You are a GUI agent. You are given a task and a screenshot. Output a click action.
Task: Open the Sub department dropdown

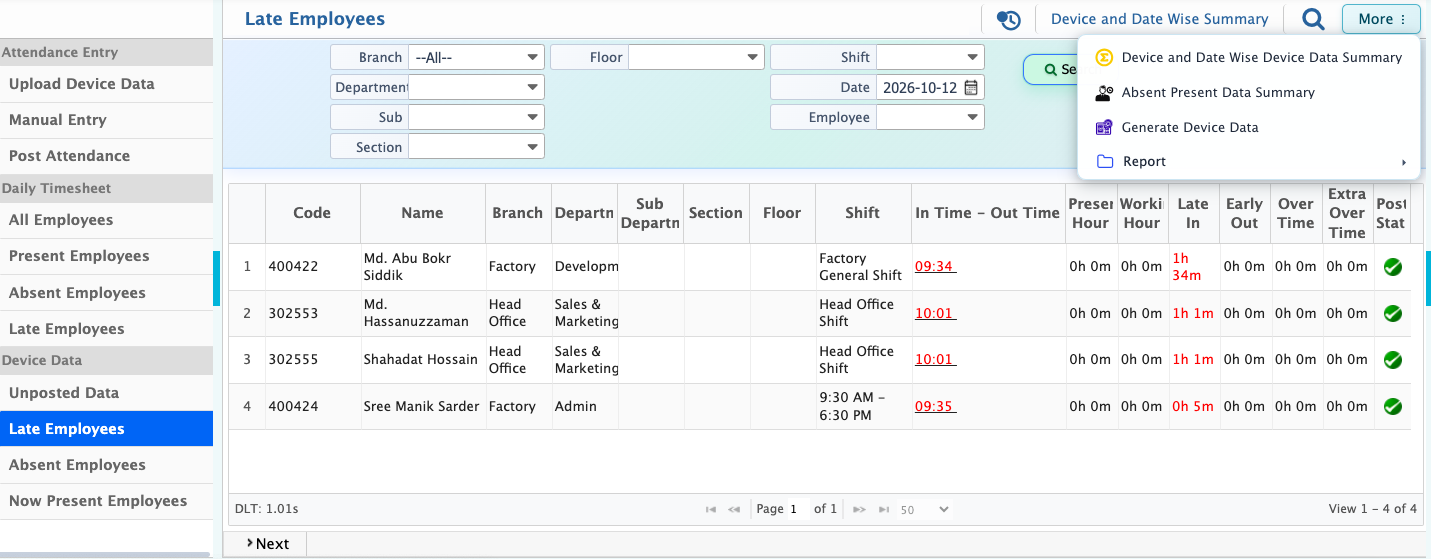[x=476, y=117]
